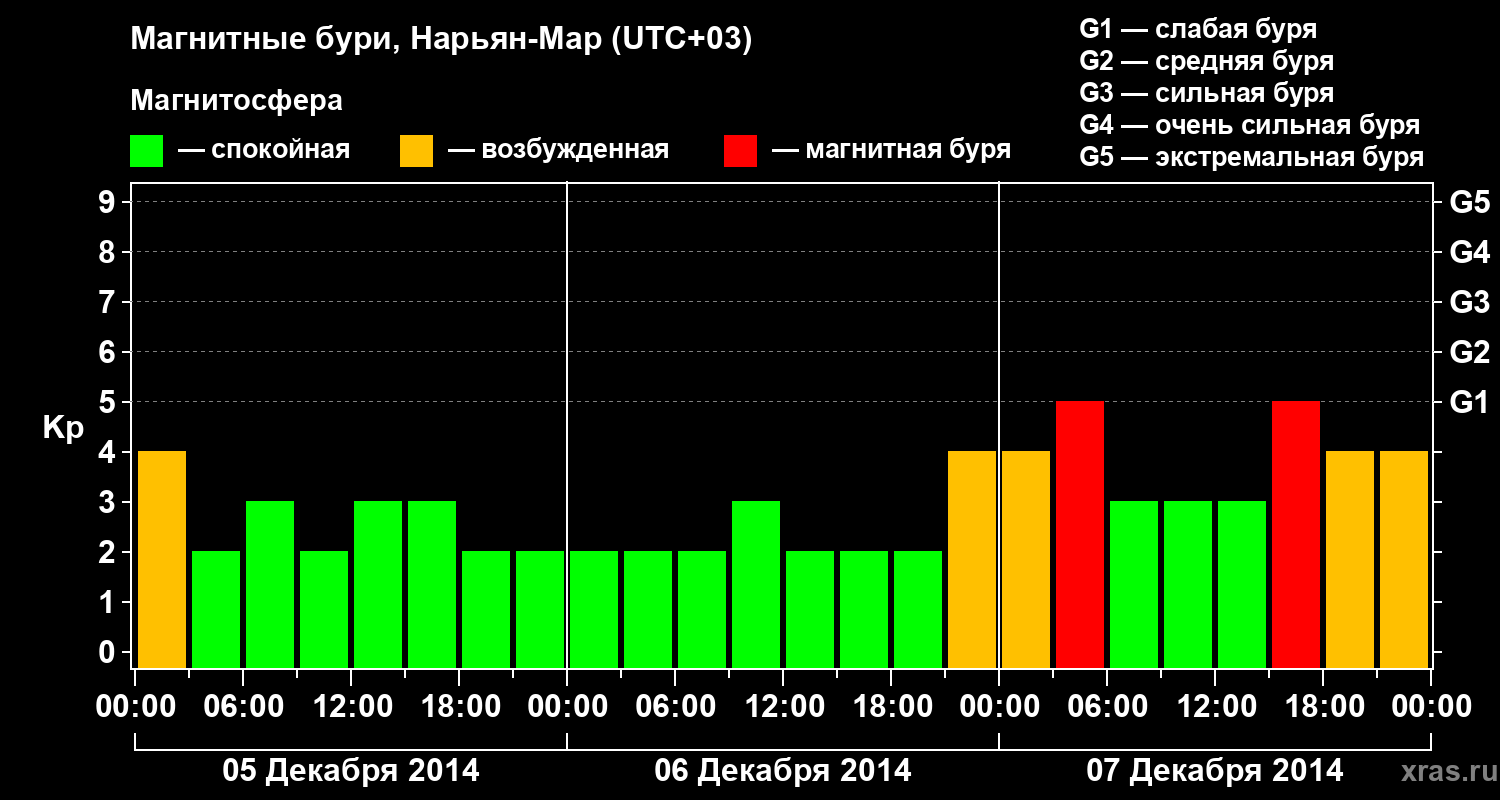Click the Kp axis value 0
This screenshot has height=800, width=1500.
click(109, 652)
